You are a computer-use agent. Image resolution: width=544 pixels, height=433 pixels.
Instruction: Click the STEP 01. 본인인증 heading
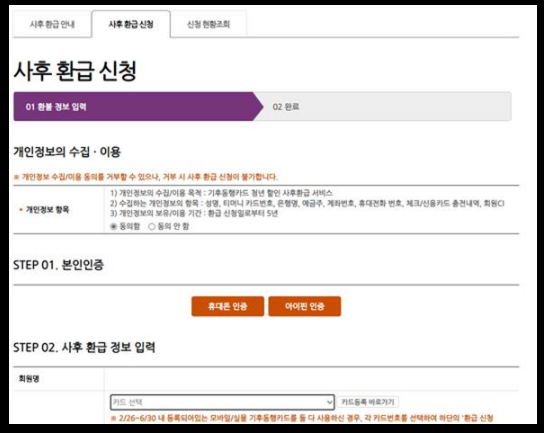tap(59, 265)
